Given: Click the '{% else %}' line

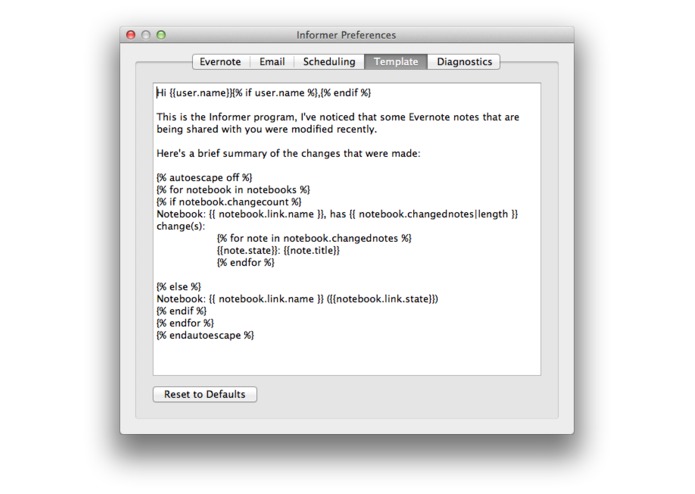Looking at the screenshot, I should tap(179, 287).
